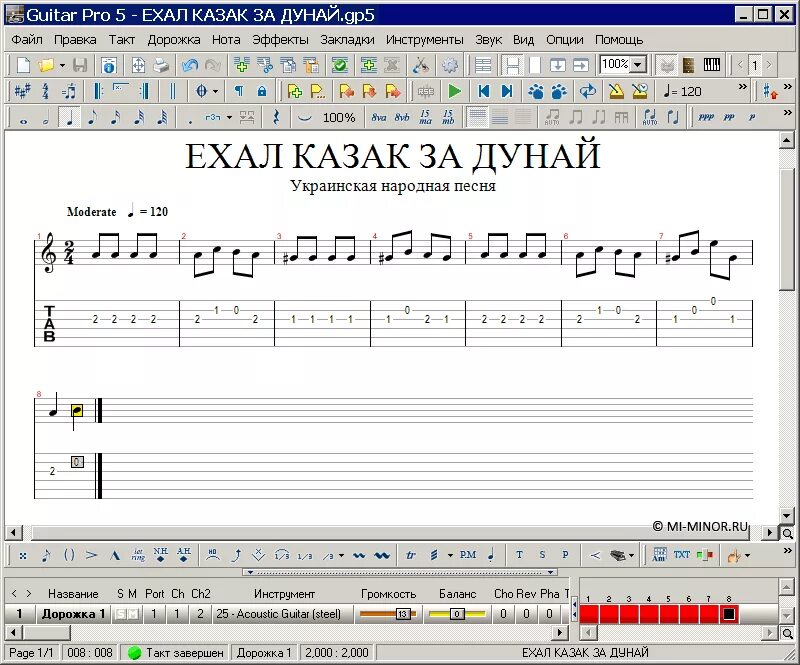Print the score with the printer icon
This screenshot has height=665, width=800.
(x=160, y=65)
